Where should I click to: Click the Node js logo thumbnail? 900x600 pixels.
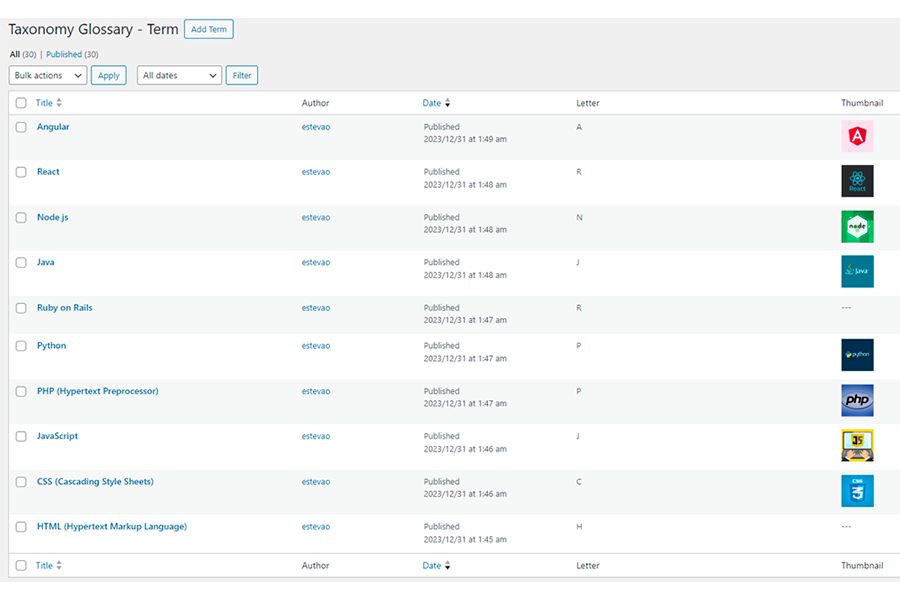pyautogui.click(x=857, y=227)
